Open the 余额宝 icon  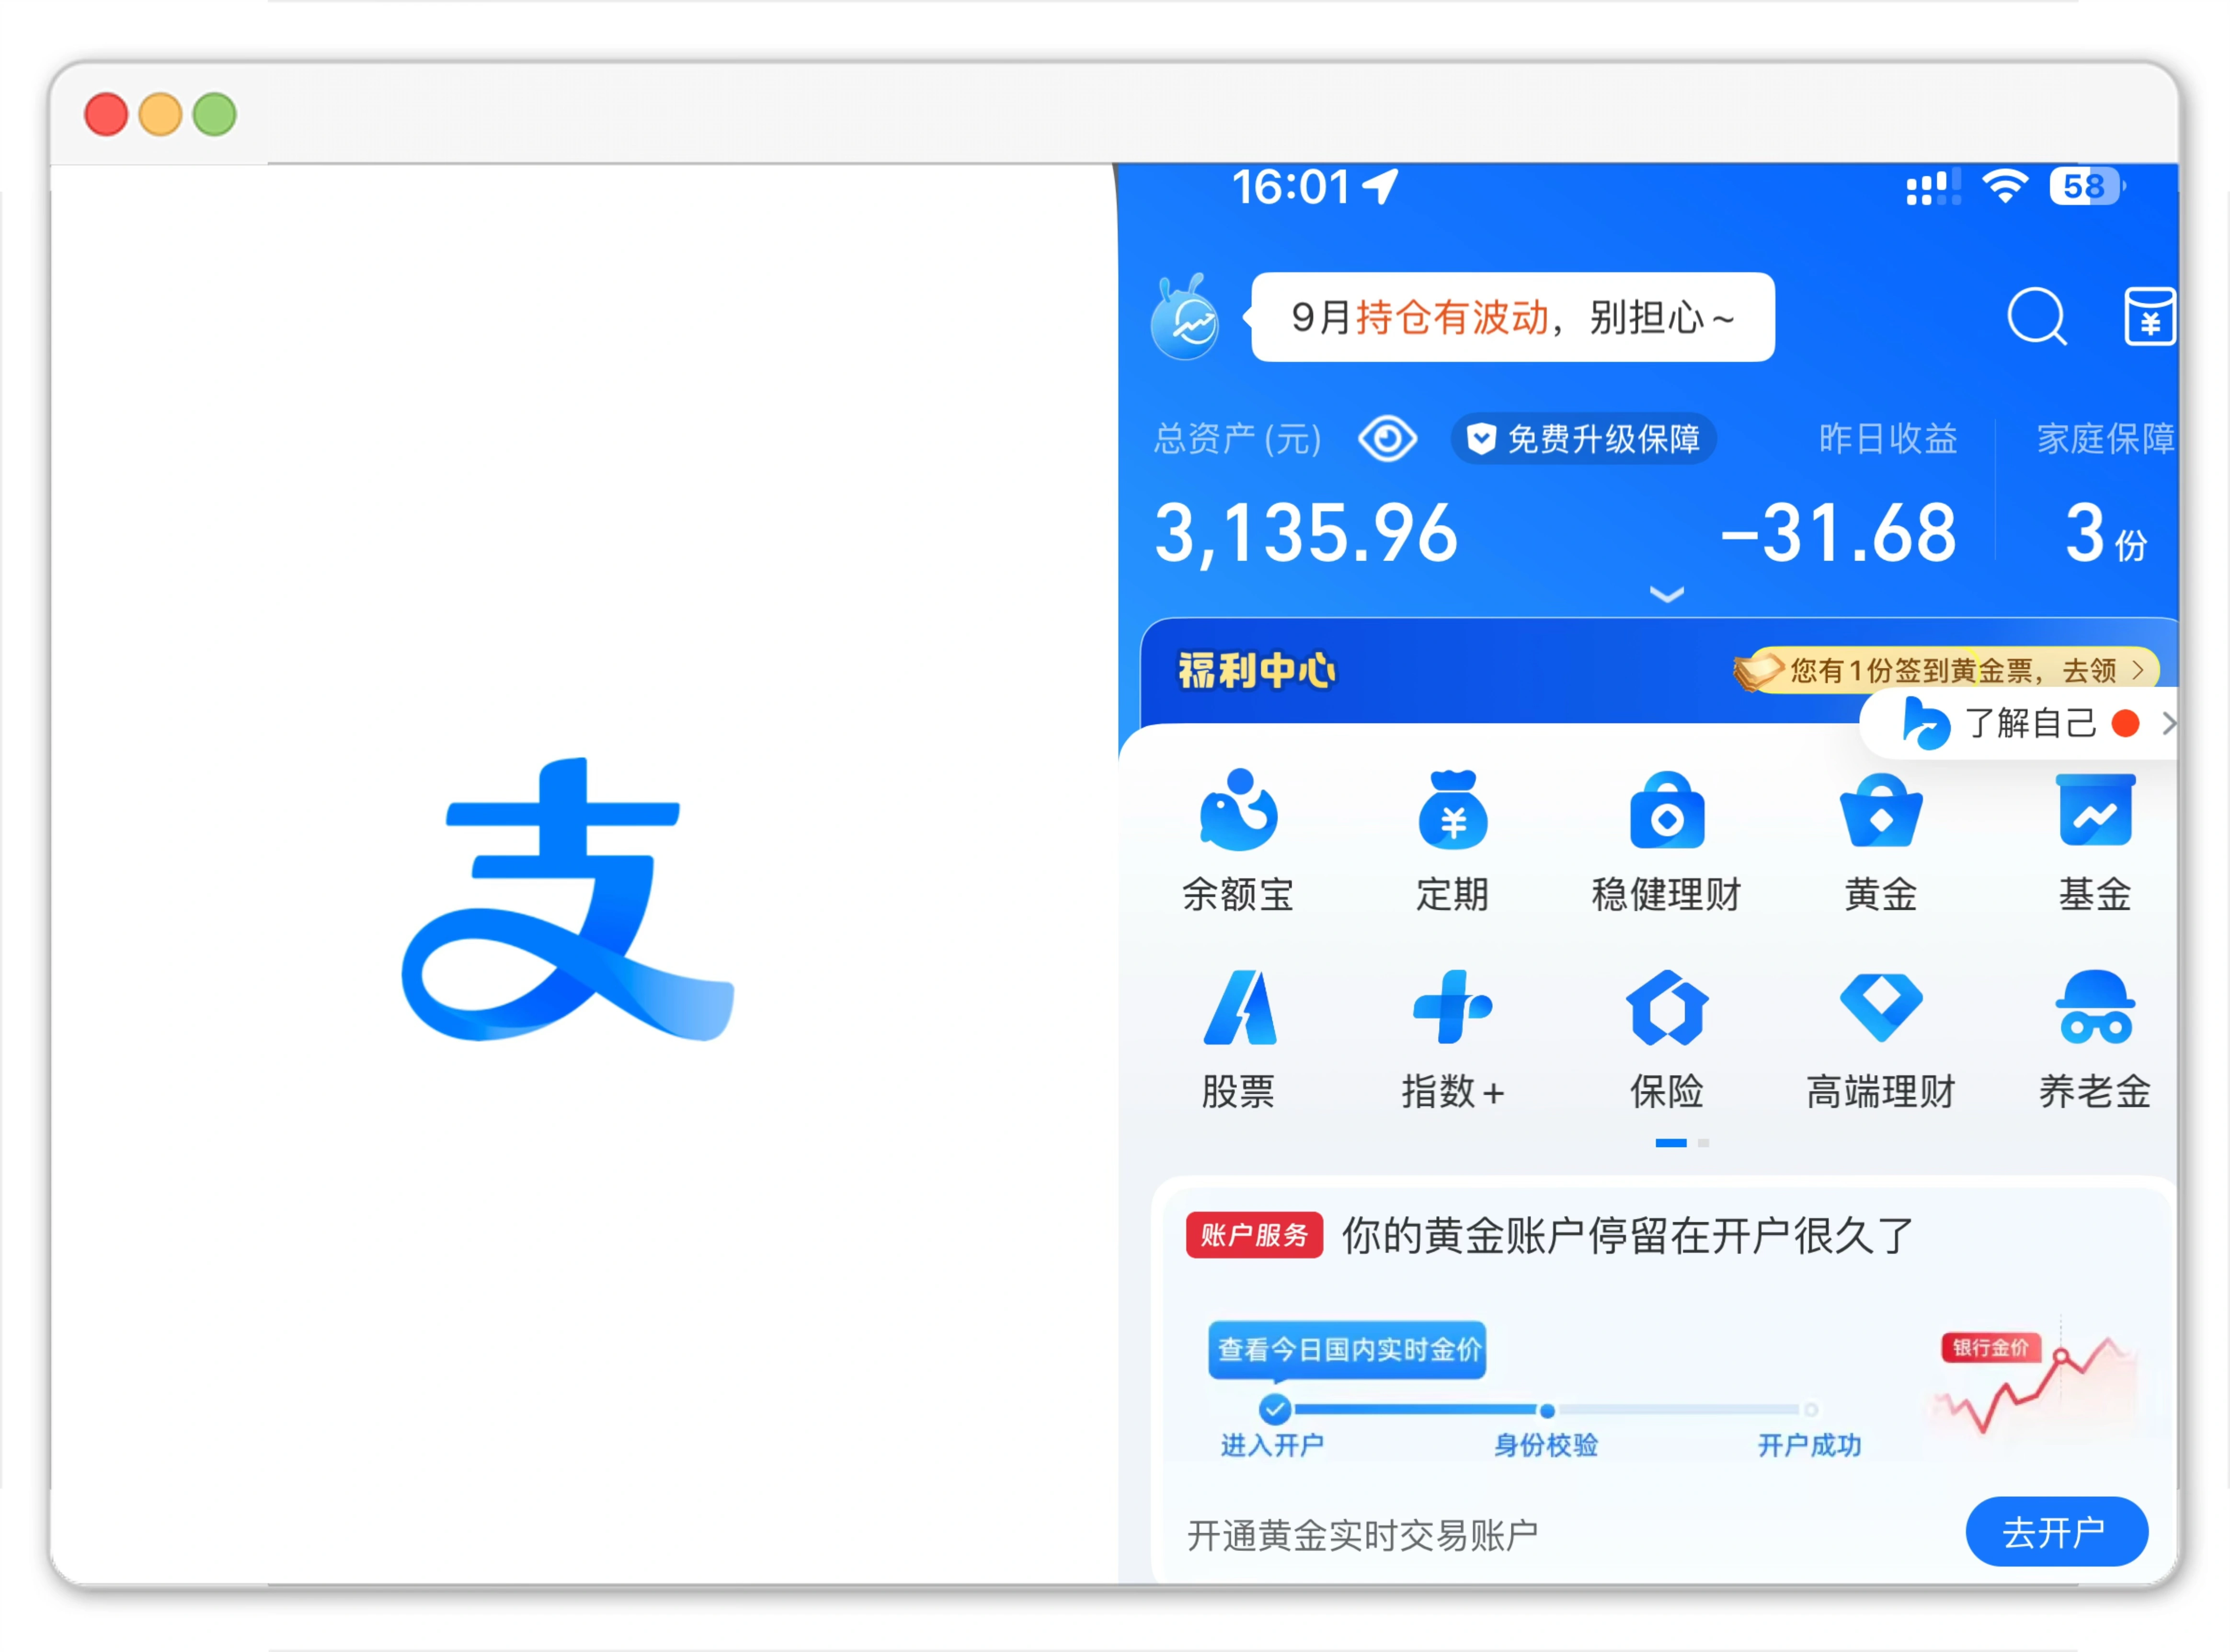pyautogui.click(x=1239, y=809)
